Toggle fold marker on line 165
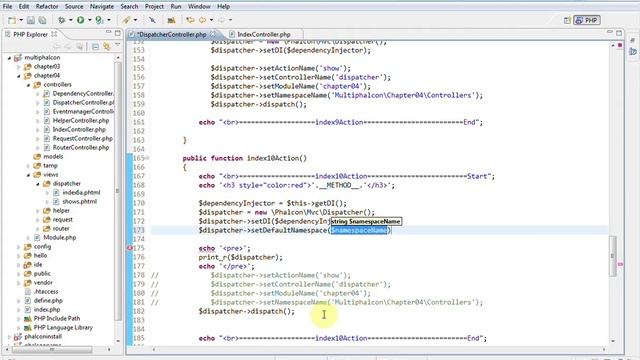The width and height of the screenshot is (640, 360). coord(147,158)
